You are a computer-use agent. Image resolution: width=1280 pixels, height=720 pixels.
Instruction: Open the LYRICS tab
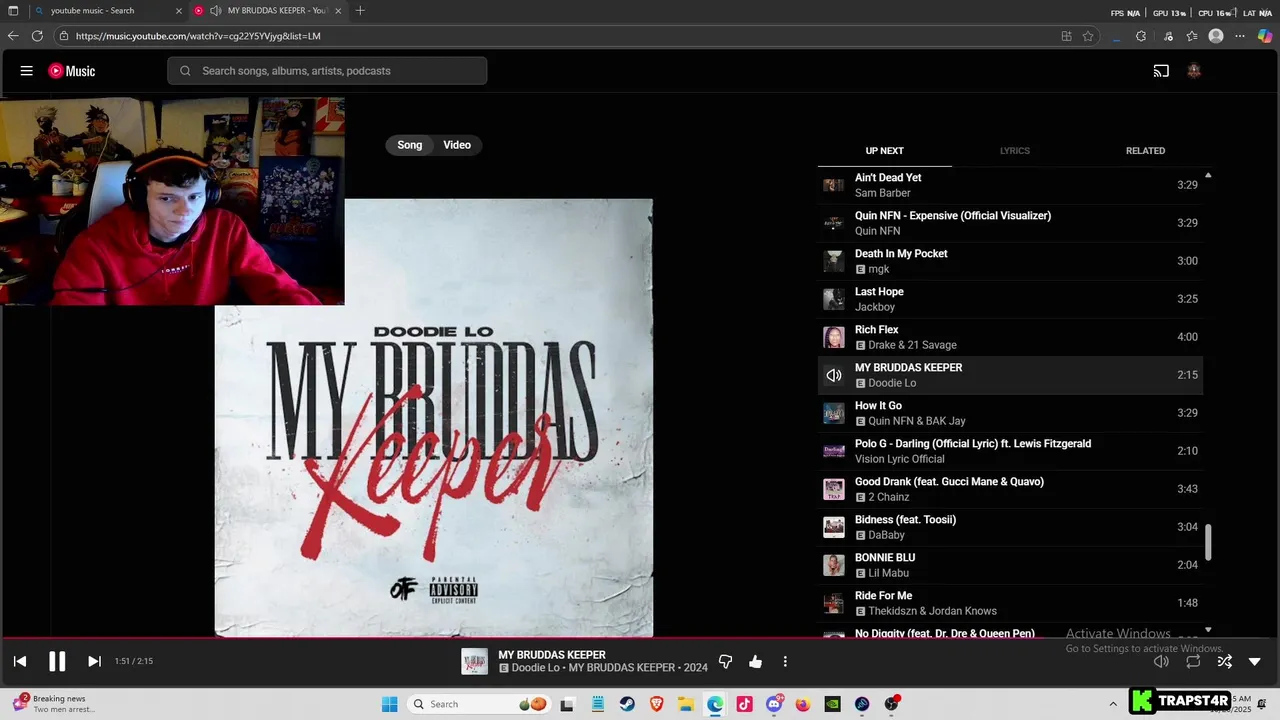tap(1014, 151)
